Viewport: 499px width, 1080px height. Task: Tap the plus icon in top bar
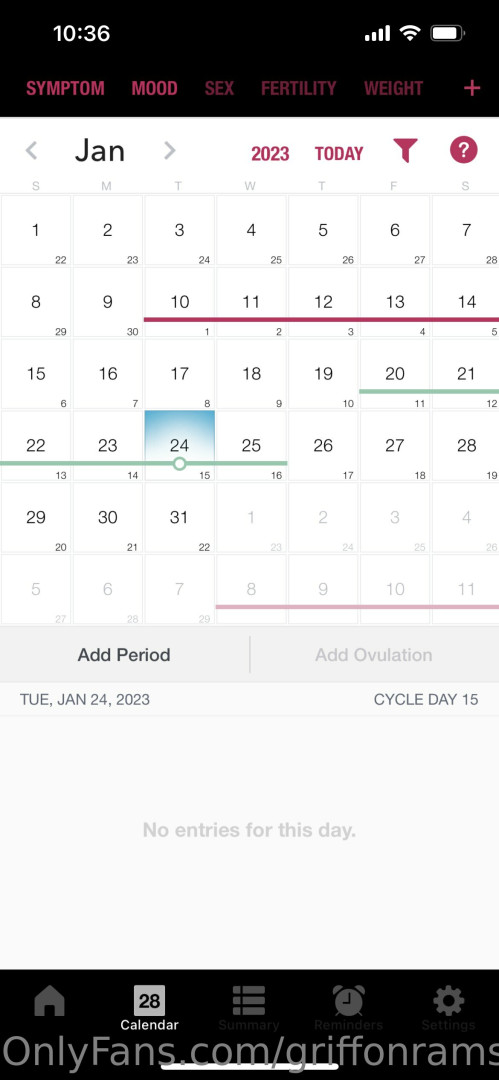[471, 88]
